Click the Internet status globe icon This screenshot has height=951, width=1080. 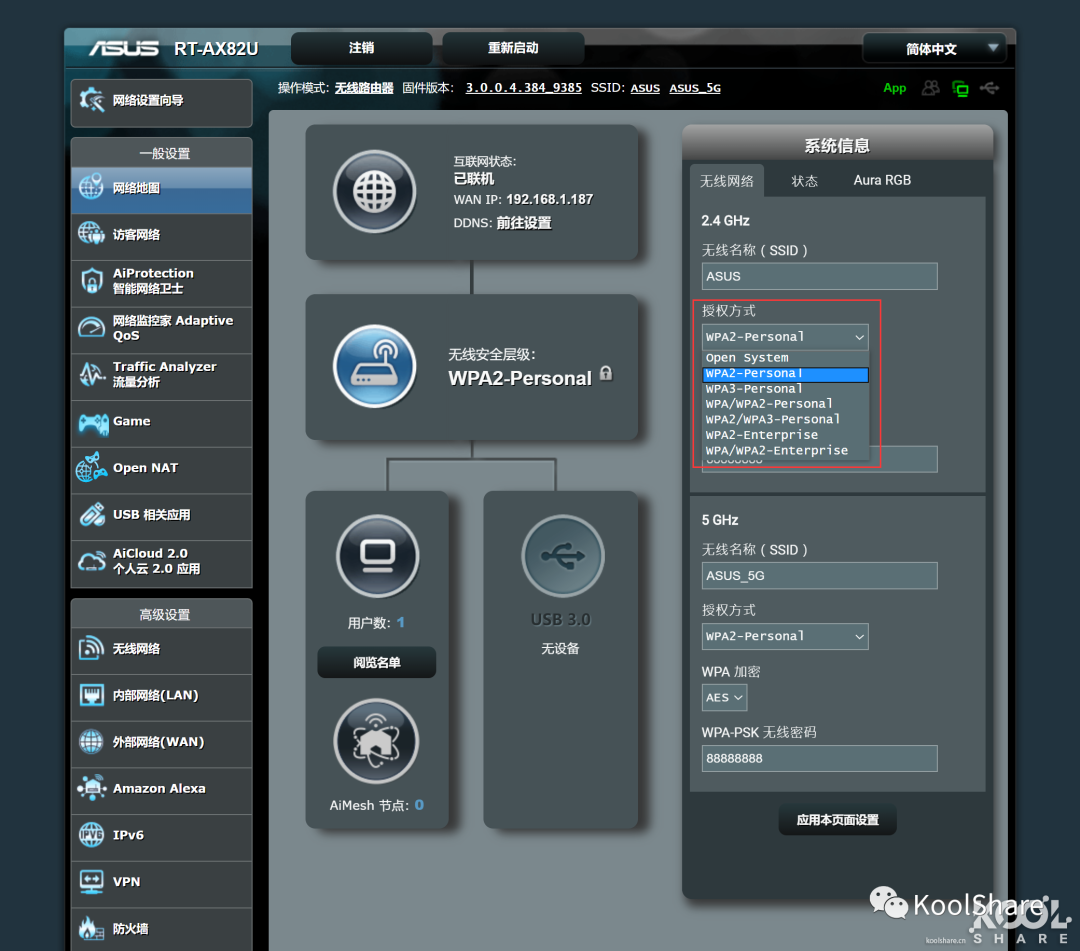pyautogui.click(x=375, y=192)
